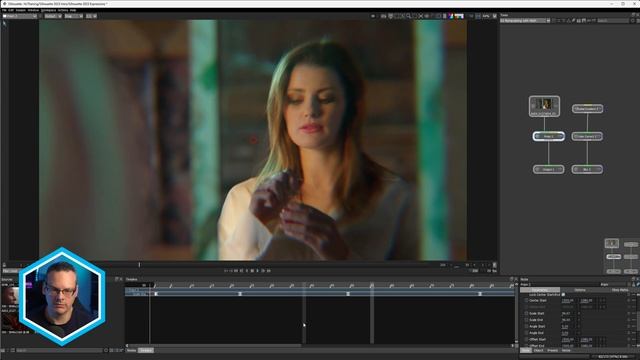Select the Prism 1 node in the tree
Image resolution: width=640 pixels, height=360 pixels.
pos(549,136)
